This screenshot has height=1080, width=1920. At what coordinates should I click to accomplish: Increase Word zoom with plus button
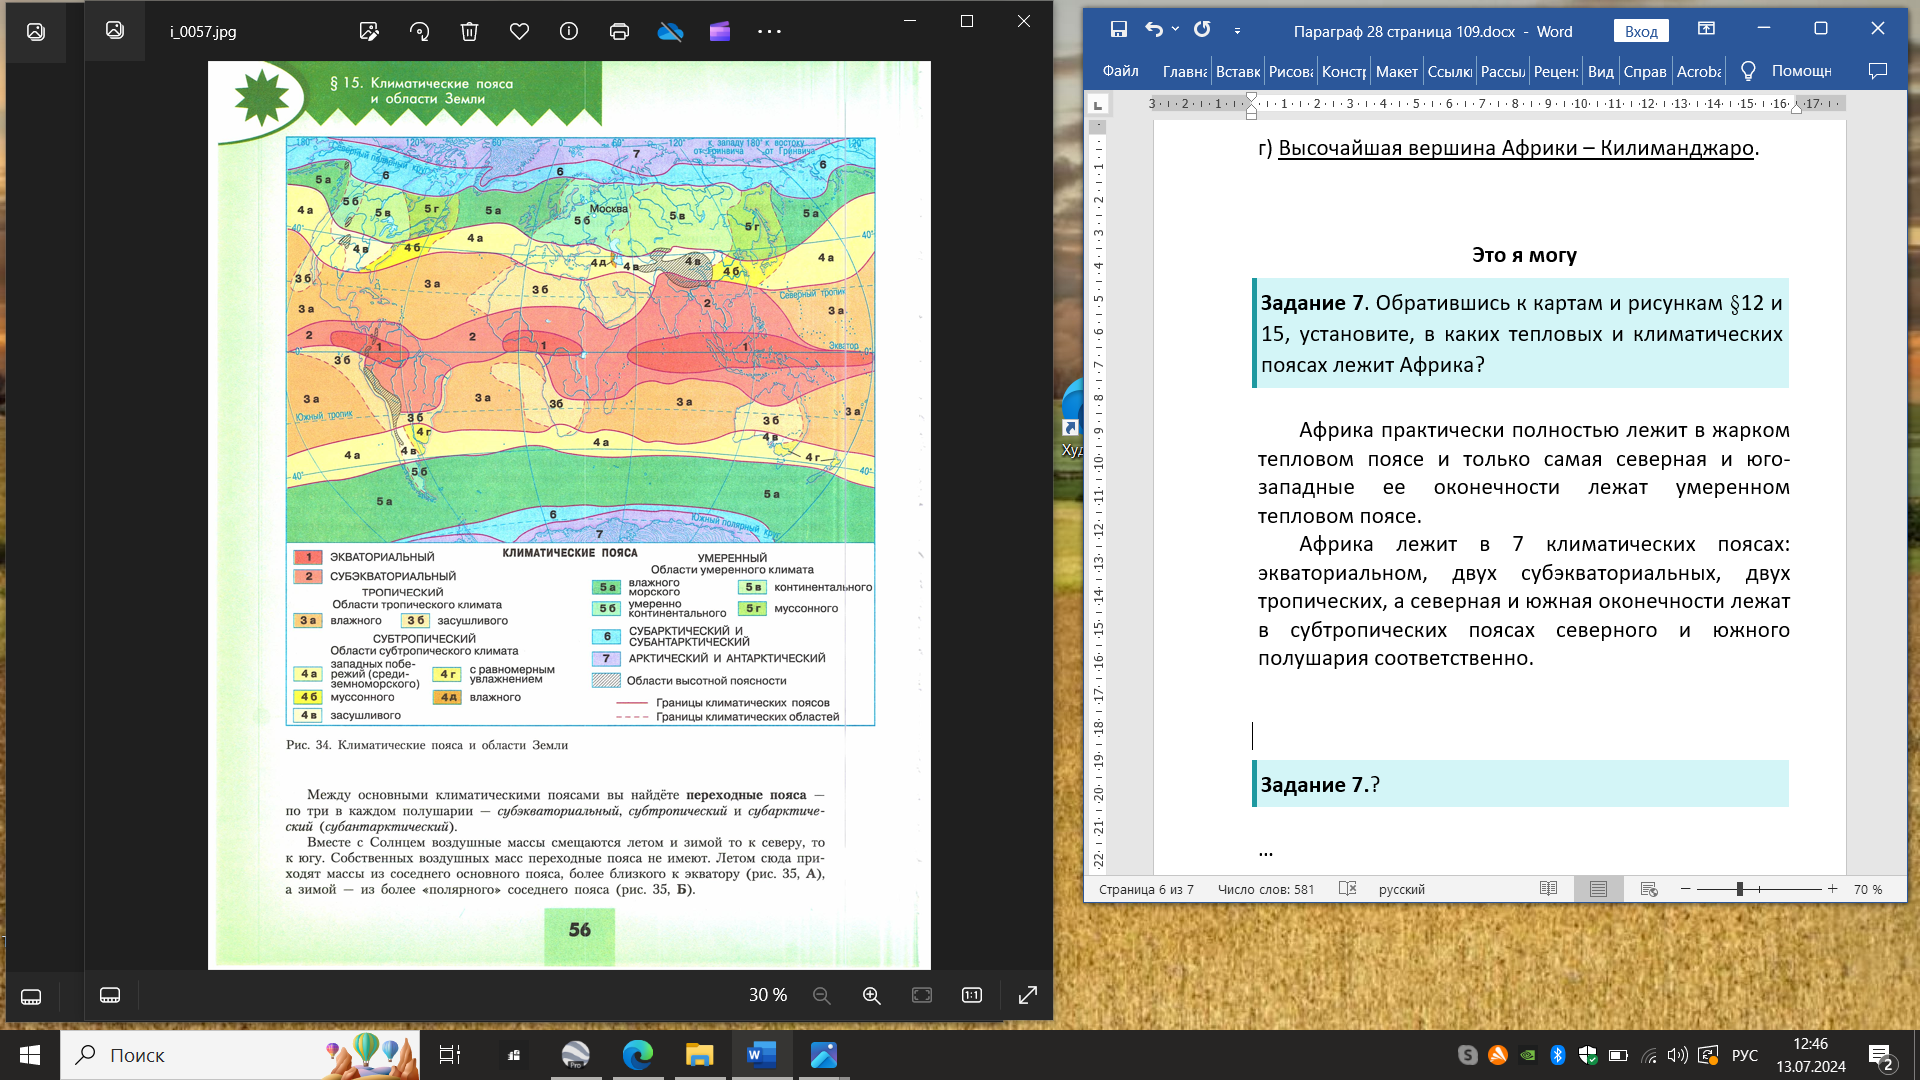[x=1832, y=889]
